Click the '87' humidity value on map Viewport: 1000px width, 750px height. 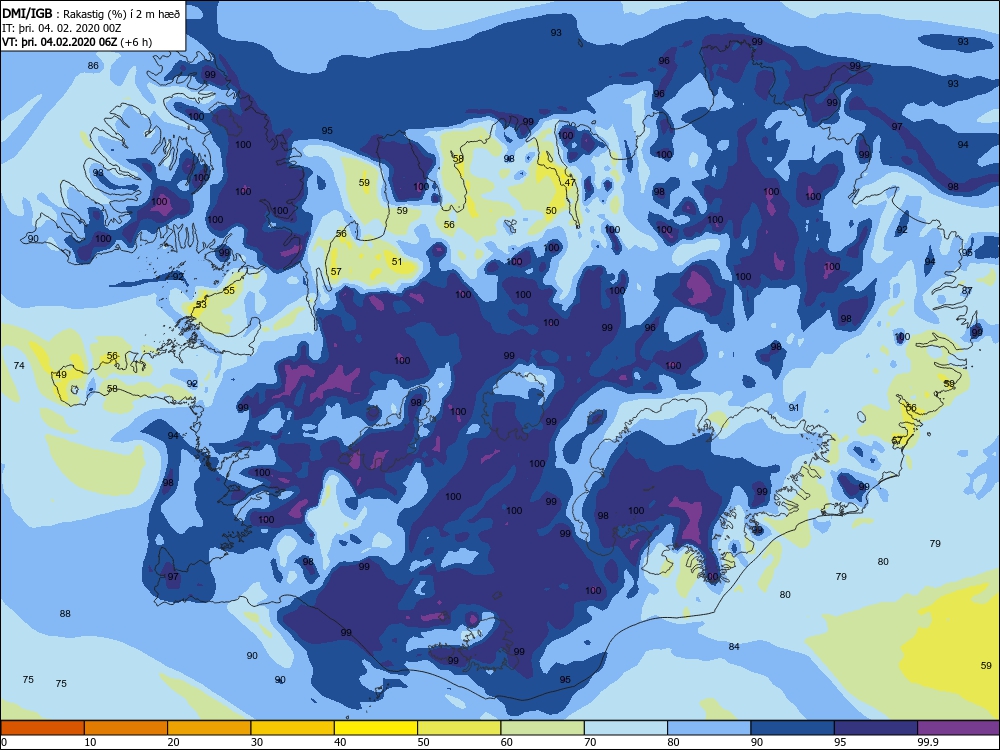967,290
